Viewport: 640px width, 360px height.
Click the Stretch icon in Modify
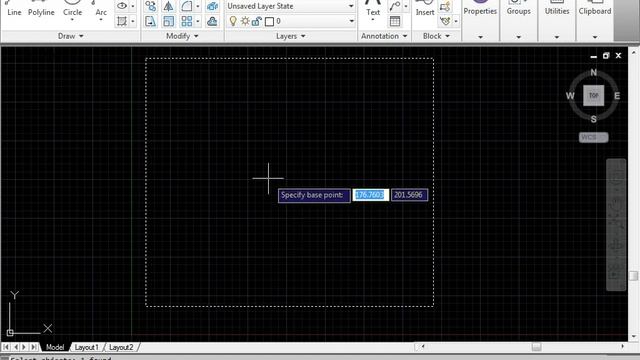(151, 21)
